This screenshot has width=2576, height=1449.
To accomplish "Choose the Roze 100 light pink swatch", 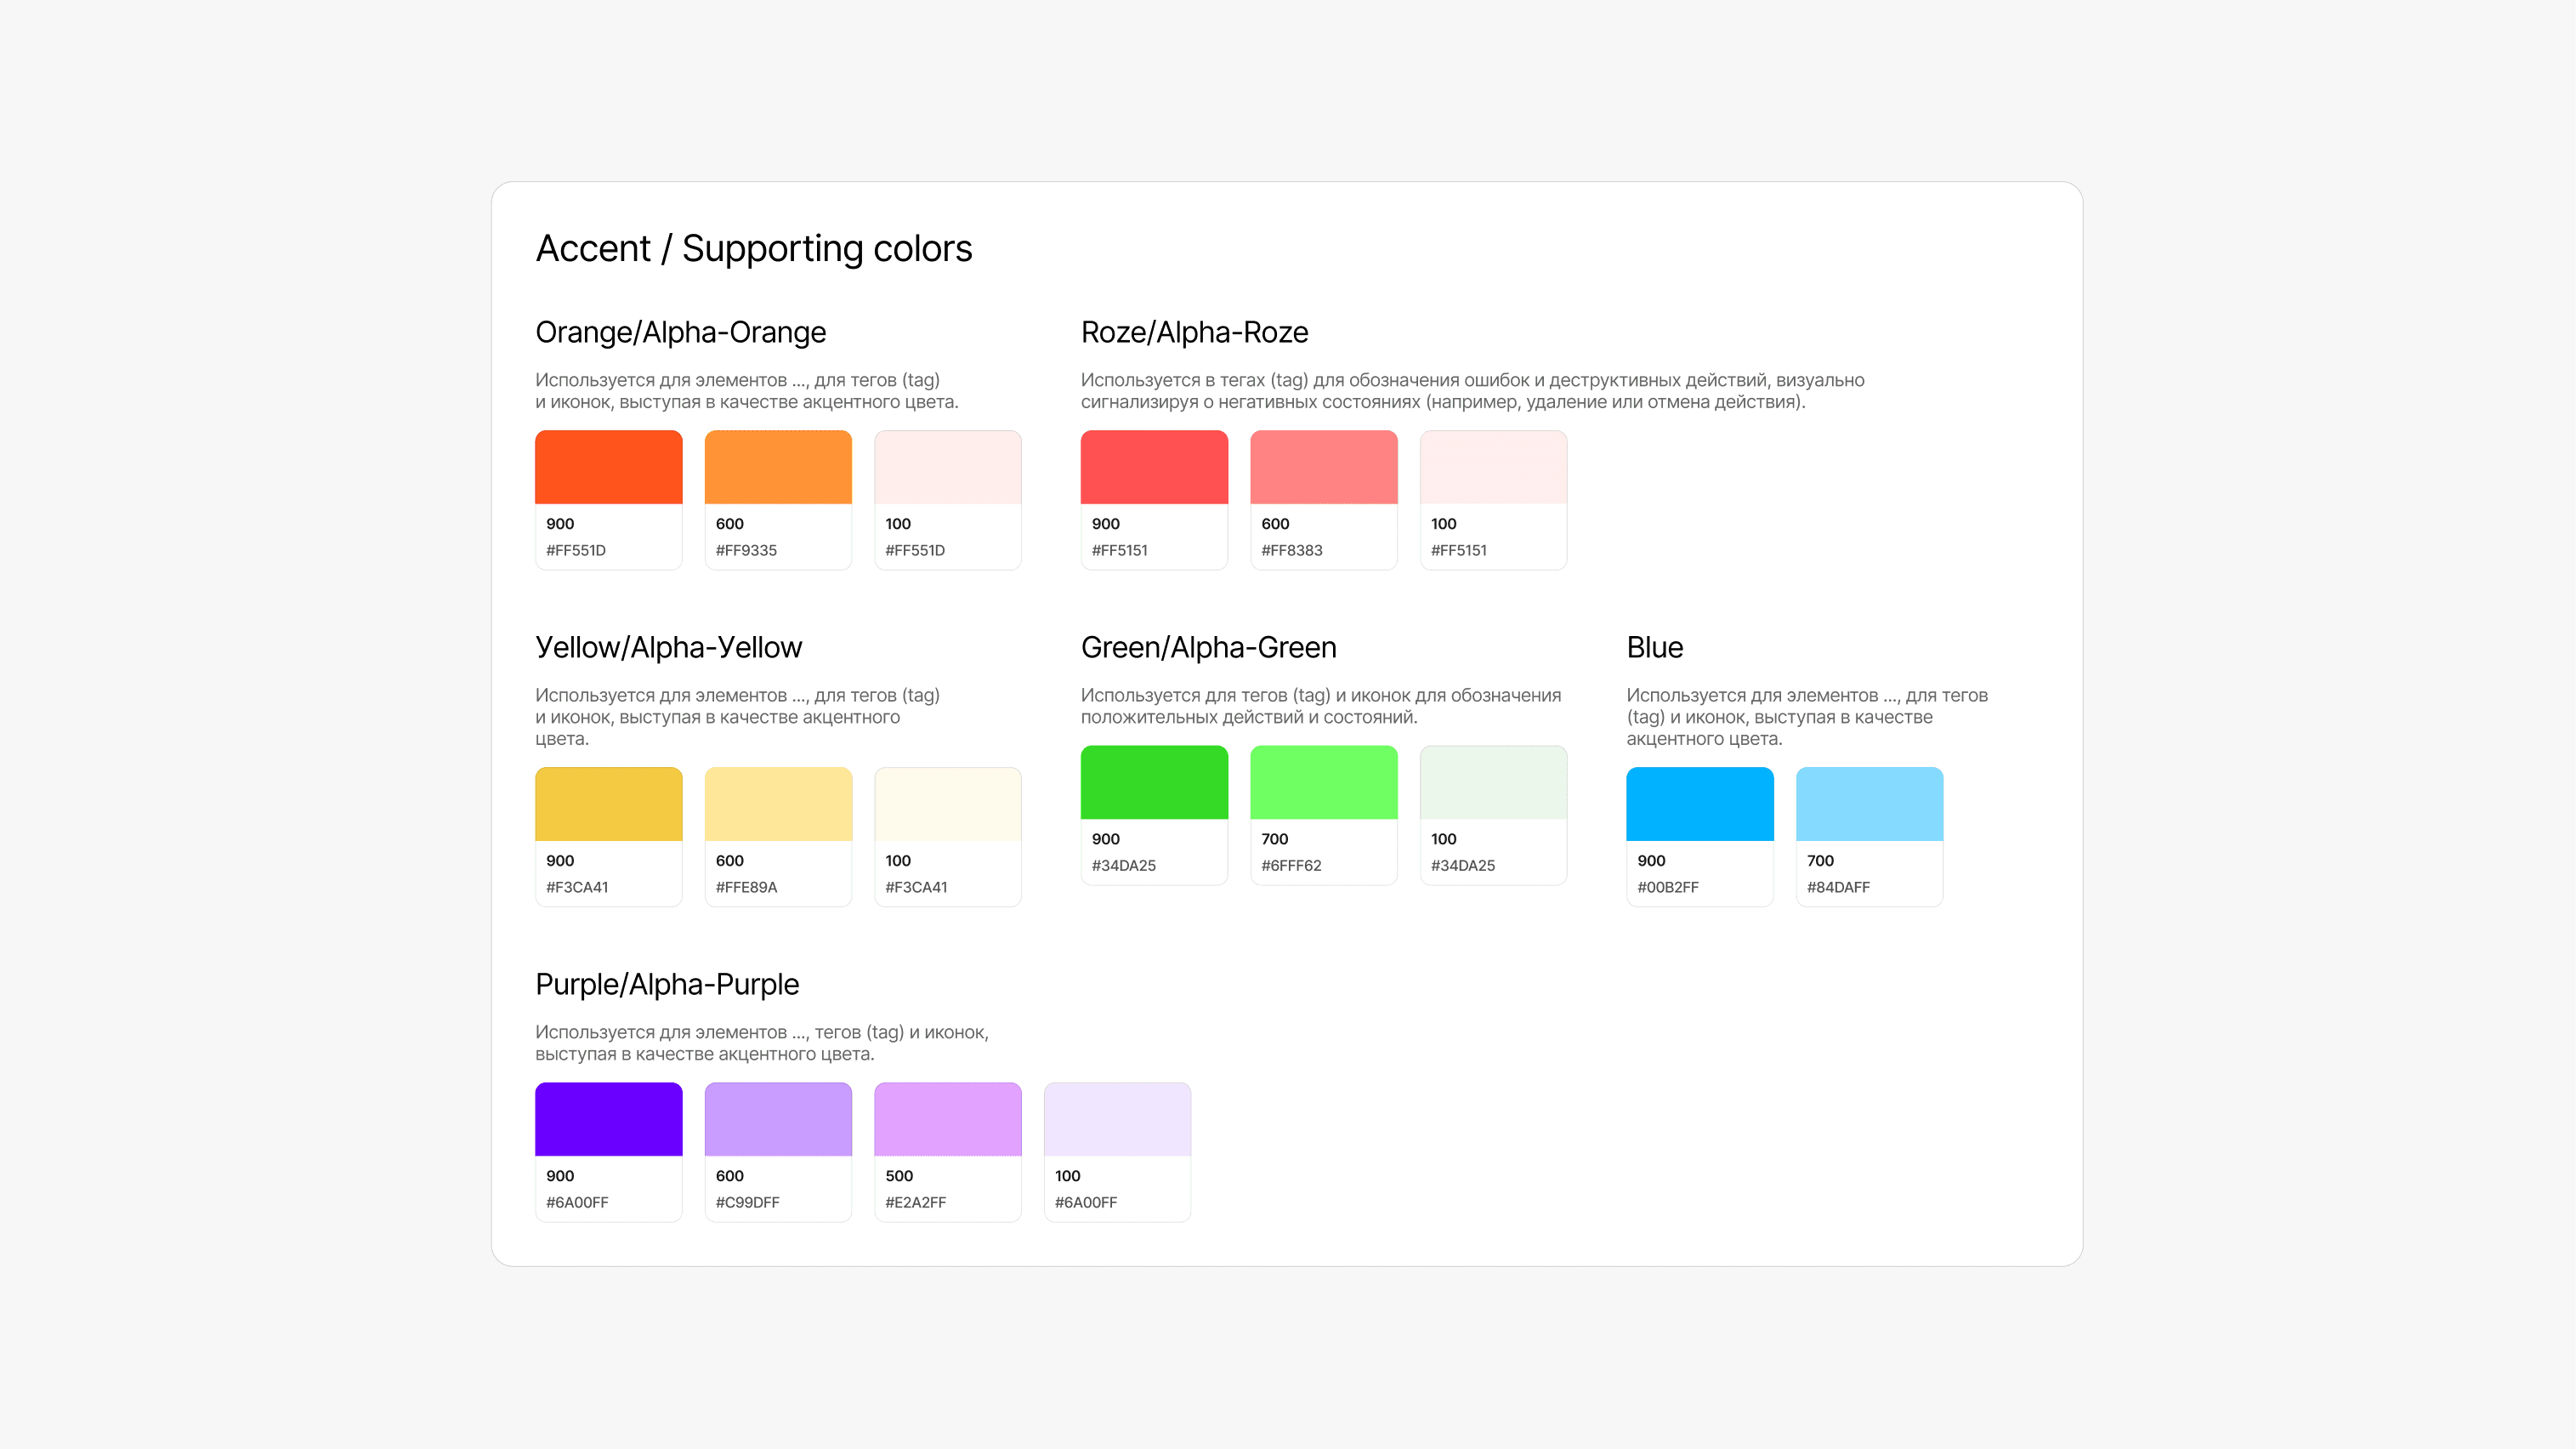I will 1493,500.
